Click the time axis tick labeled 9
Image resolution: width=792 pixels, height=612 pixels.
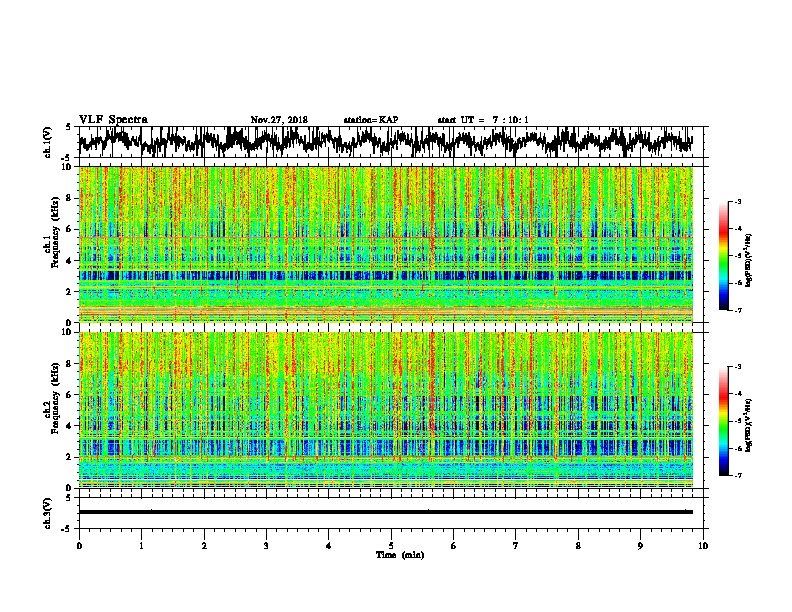pos(640,546)
